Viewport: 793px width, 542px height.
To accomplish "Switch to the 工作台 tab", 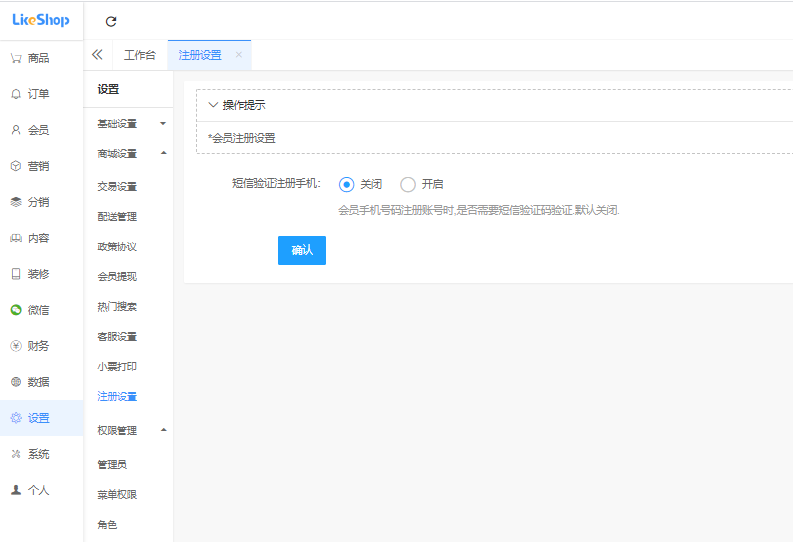I will [x=140, y=55].
